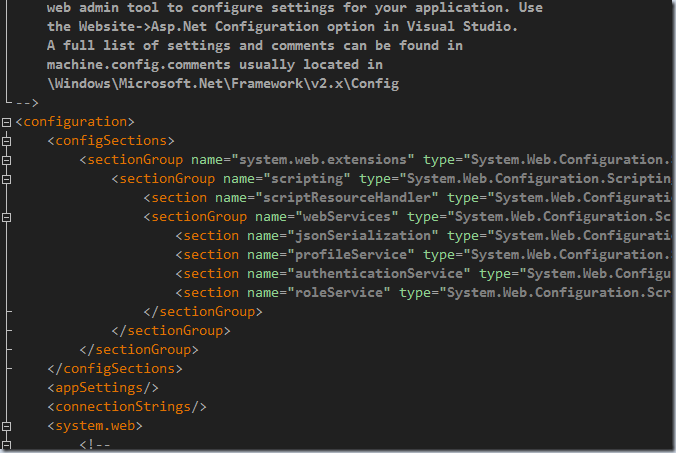Click the "profileService" name value

pos(351,255)
